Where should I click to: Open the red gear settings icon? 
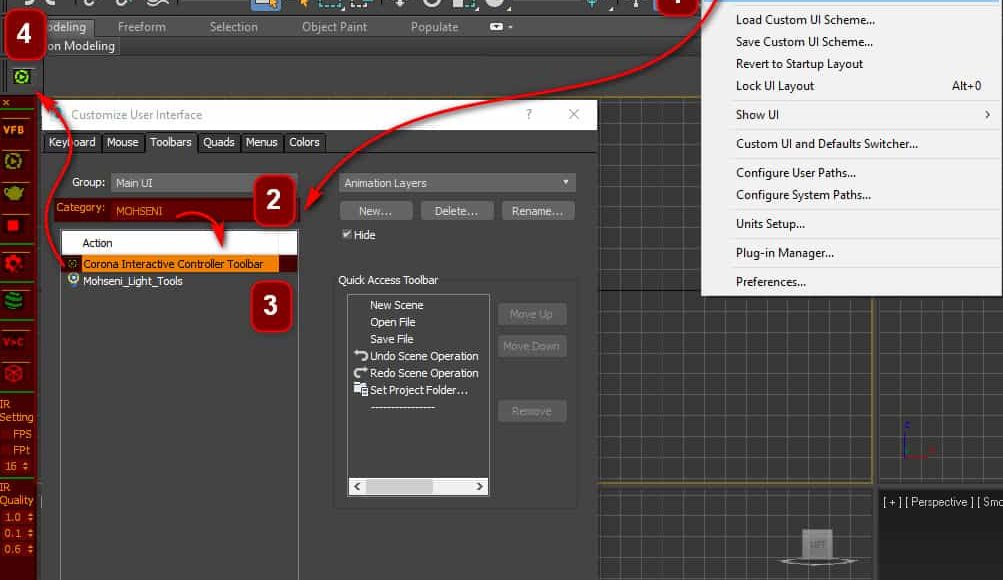click(14, 264)
